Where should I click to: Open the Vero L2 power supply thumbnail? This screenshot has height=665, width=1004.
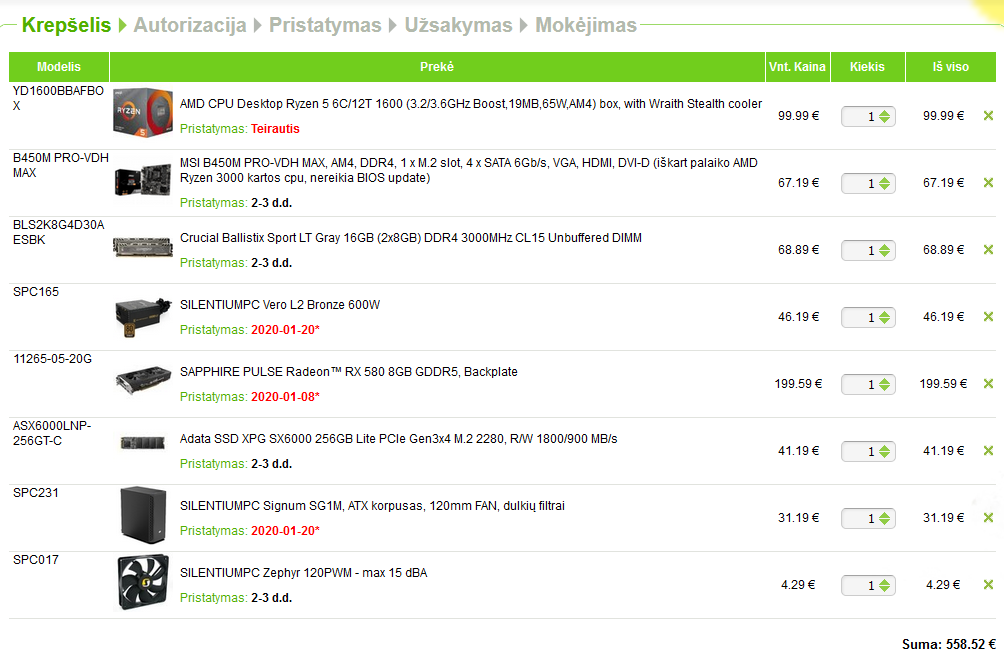pyautogui.click(x=143, y=316)
